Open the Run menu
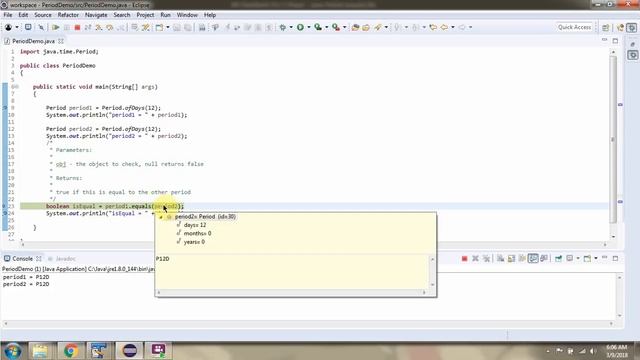 point(165,15)
